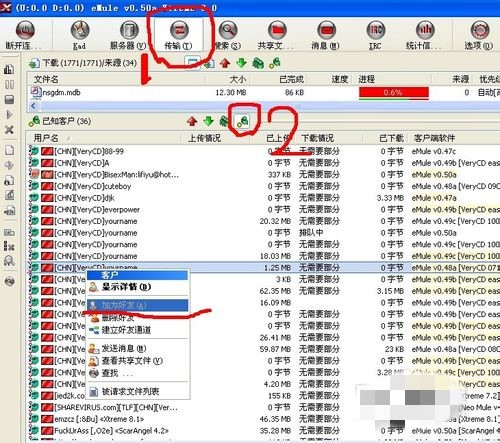Screen dimensions: 500x443
Task: Click the Disconnect (断开连接) toolbar button
Action: tap(25, 35)
